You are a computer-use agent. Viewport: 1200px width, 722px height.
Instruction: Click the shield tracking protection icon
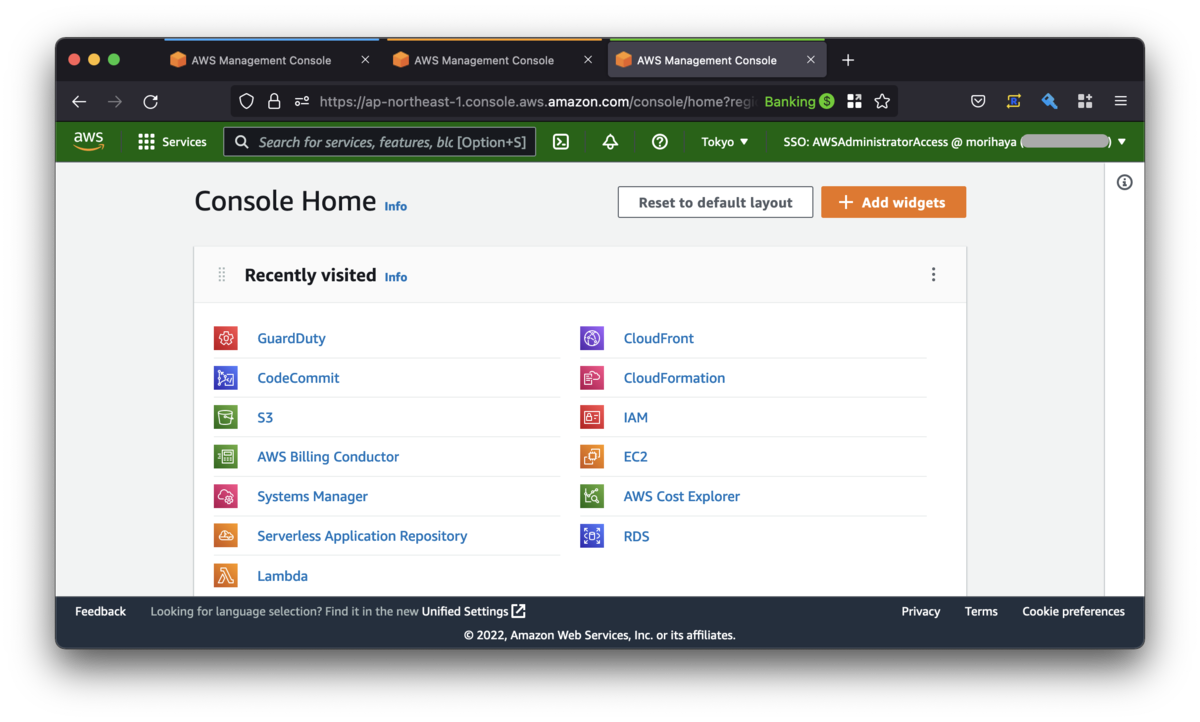tap(247, 101)
